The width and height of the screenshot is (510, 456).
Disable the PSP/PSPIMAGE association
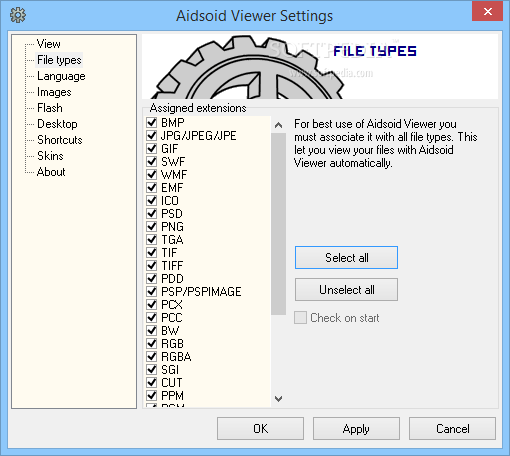(x=152, y=291)
